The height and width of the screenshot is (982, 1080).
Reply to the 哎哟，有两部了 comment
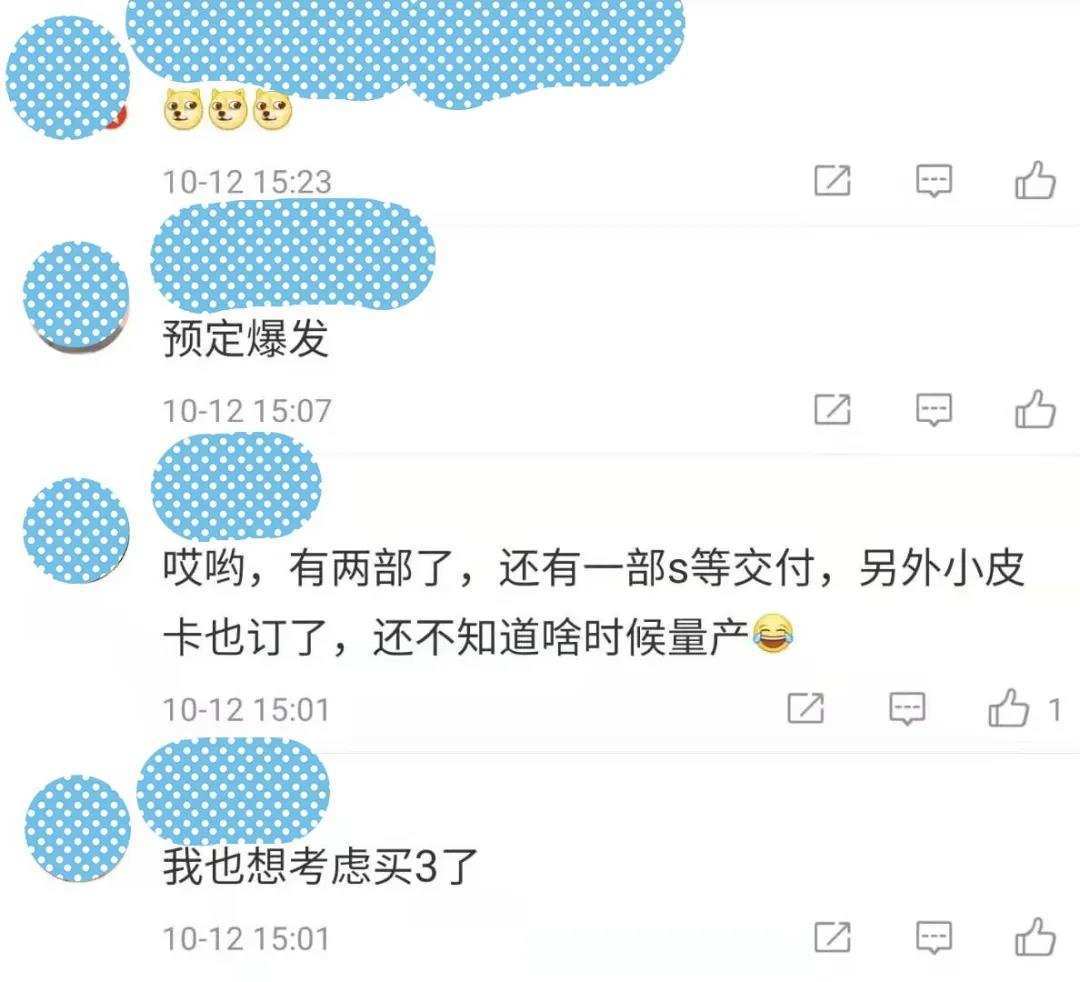click(907, 708)
